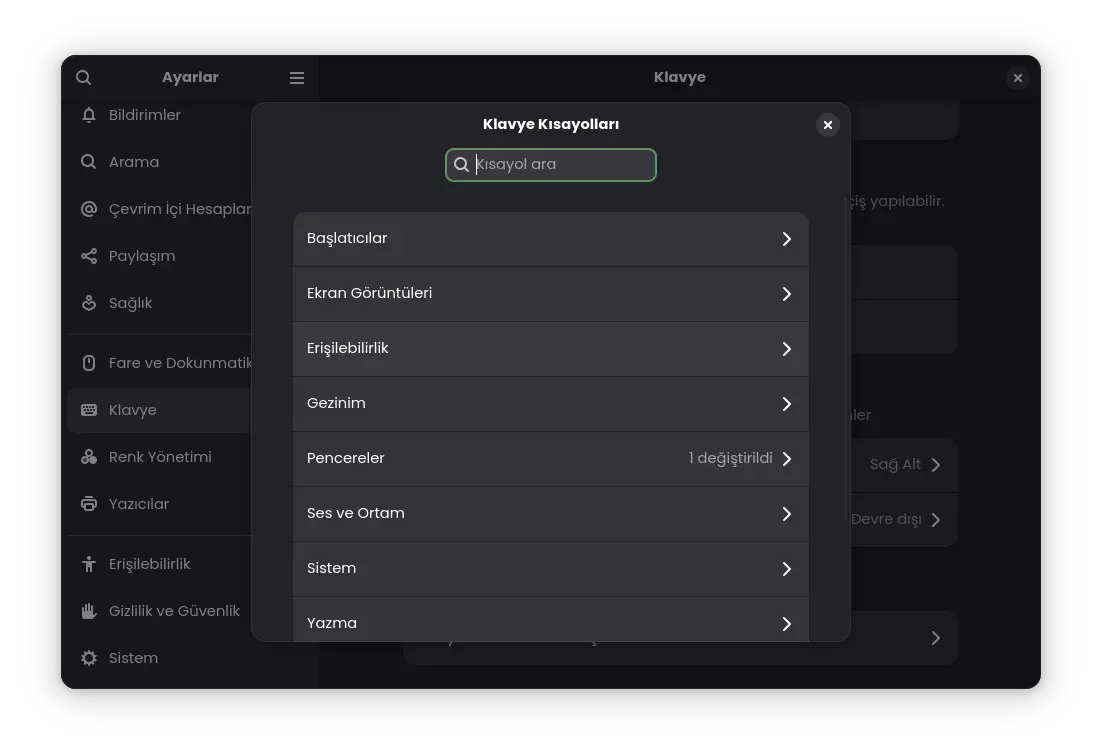Open Sağlık settings panel

pyautogui.click(x=160, y=303)
